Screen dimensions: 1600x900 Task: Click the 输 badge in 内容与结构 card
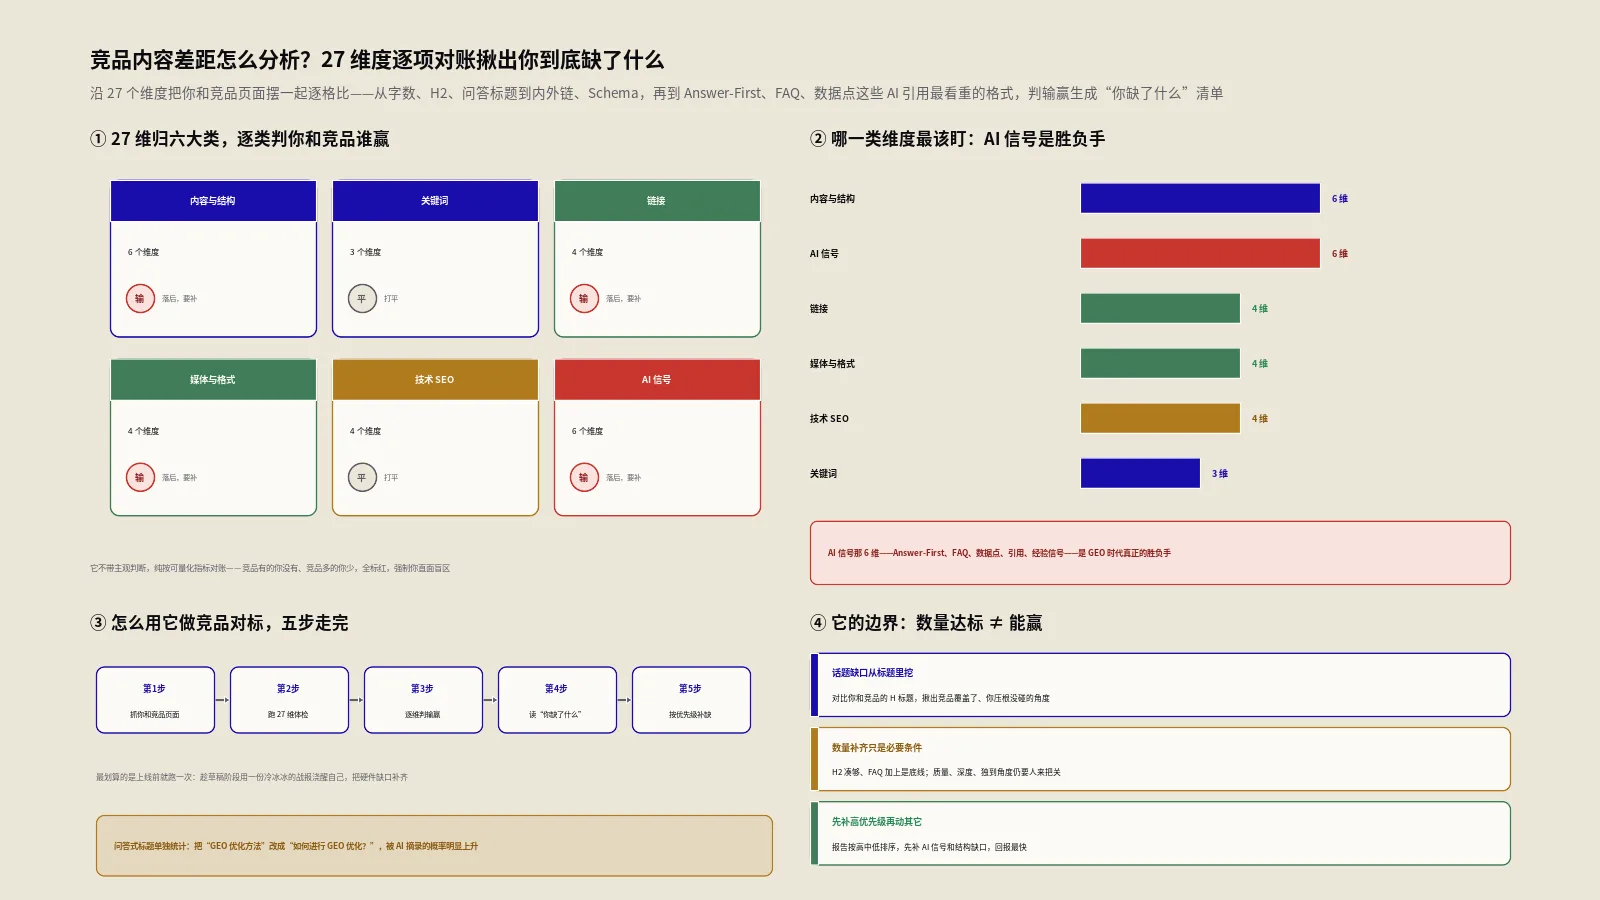(140, 298)
